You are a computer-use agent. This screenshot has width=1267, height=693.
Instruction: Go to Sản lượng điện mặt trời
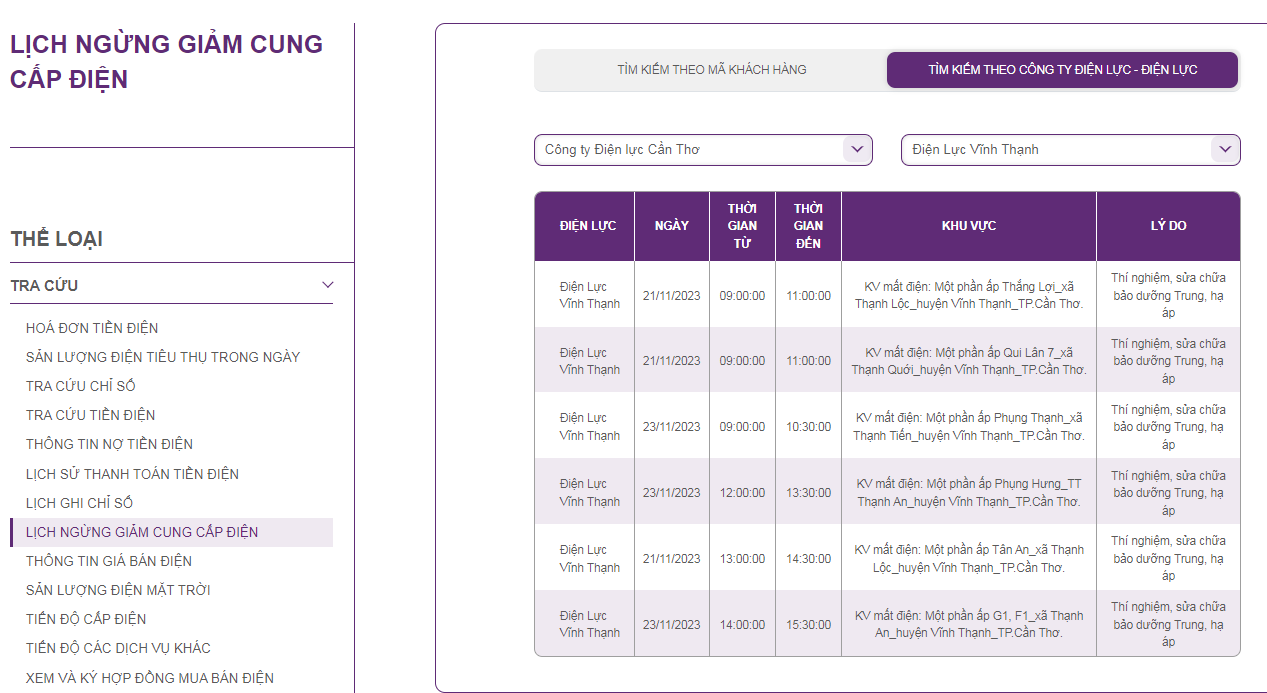click(x=118, y=590)
